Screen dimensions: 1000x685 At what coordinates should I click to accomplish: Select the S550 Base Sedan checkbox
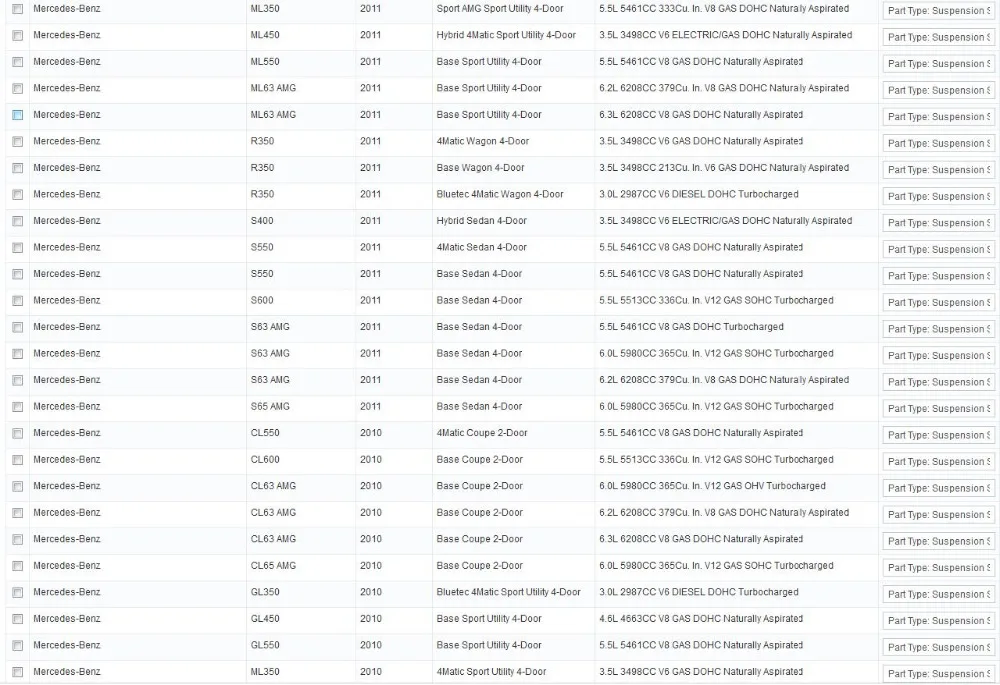tap(17, 274)
